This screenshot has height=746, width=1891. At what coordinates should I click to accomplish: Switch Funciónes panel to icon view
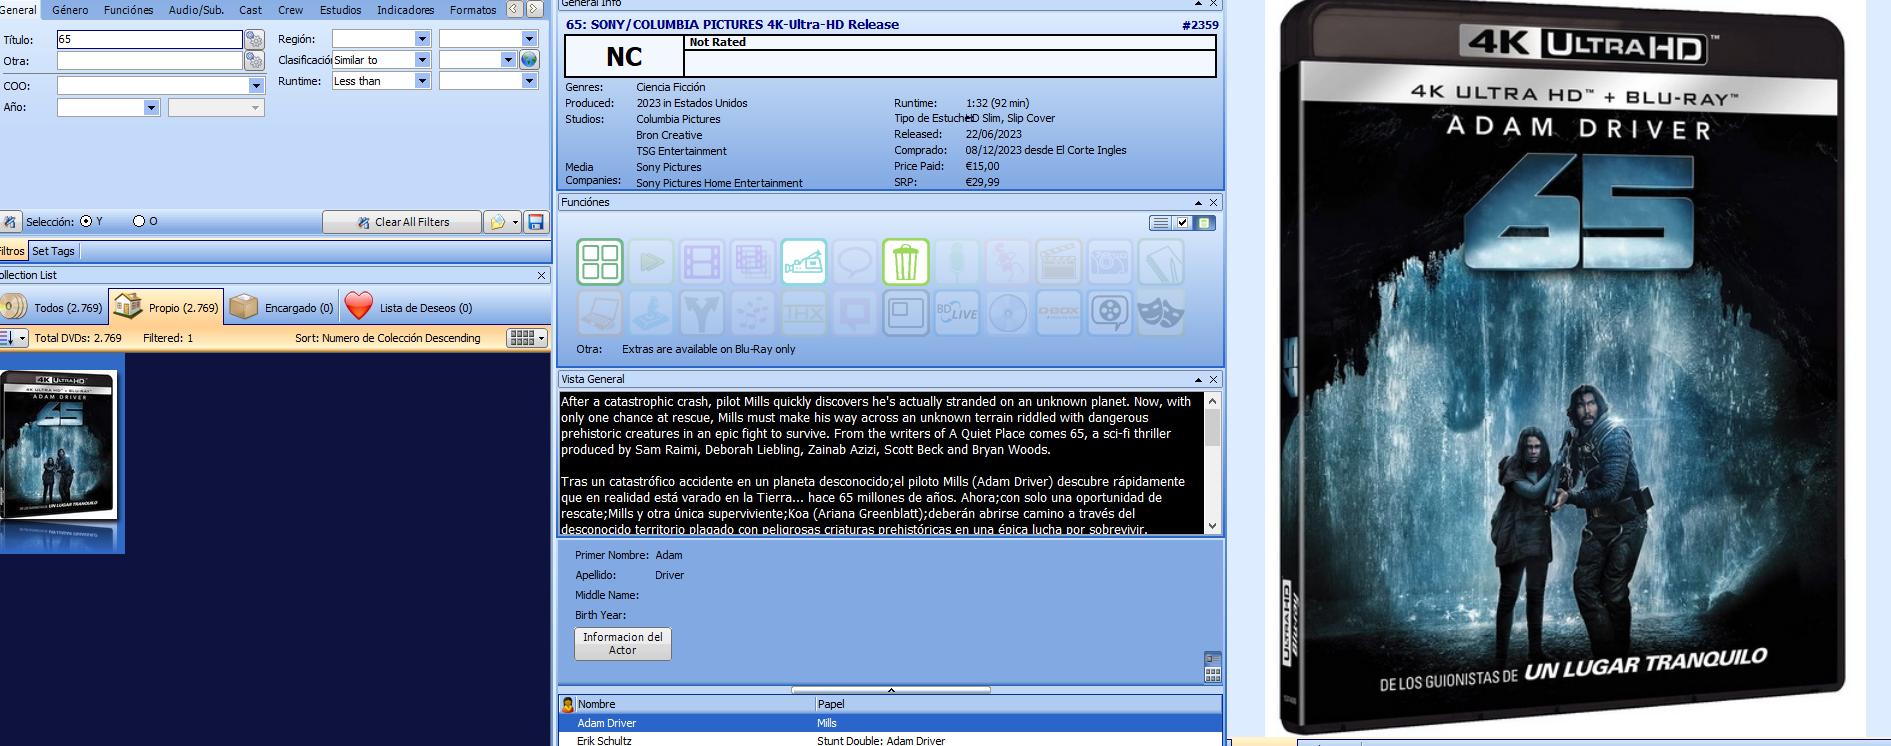(x=1205, y=223)
